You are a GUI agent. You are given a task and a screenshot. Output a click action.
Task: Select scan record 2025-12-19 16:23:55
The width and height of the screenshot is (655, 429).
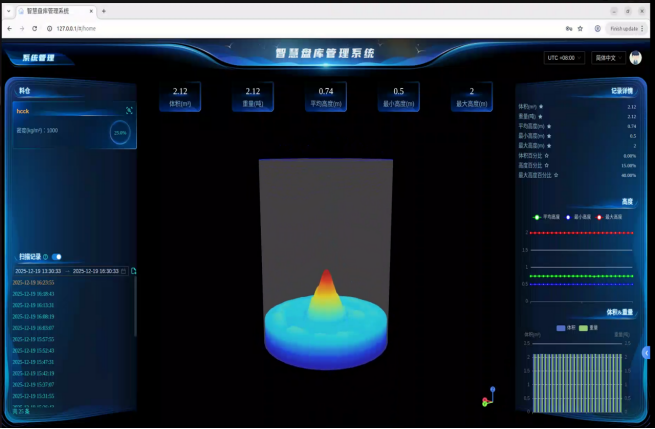point(33,283)
